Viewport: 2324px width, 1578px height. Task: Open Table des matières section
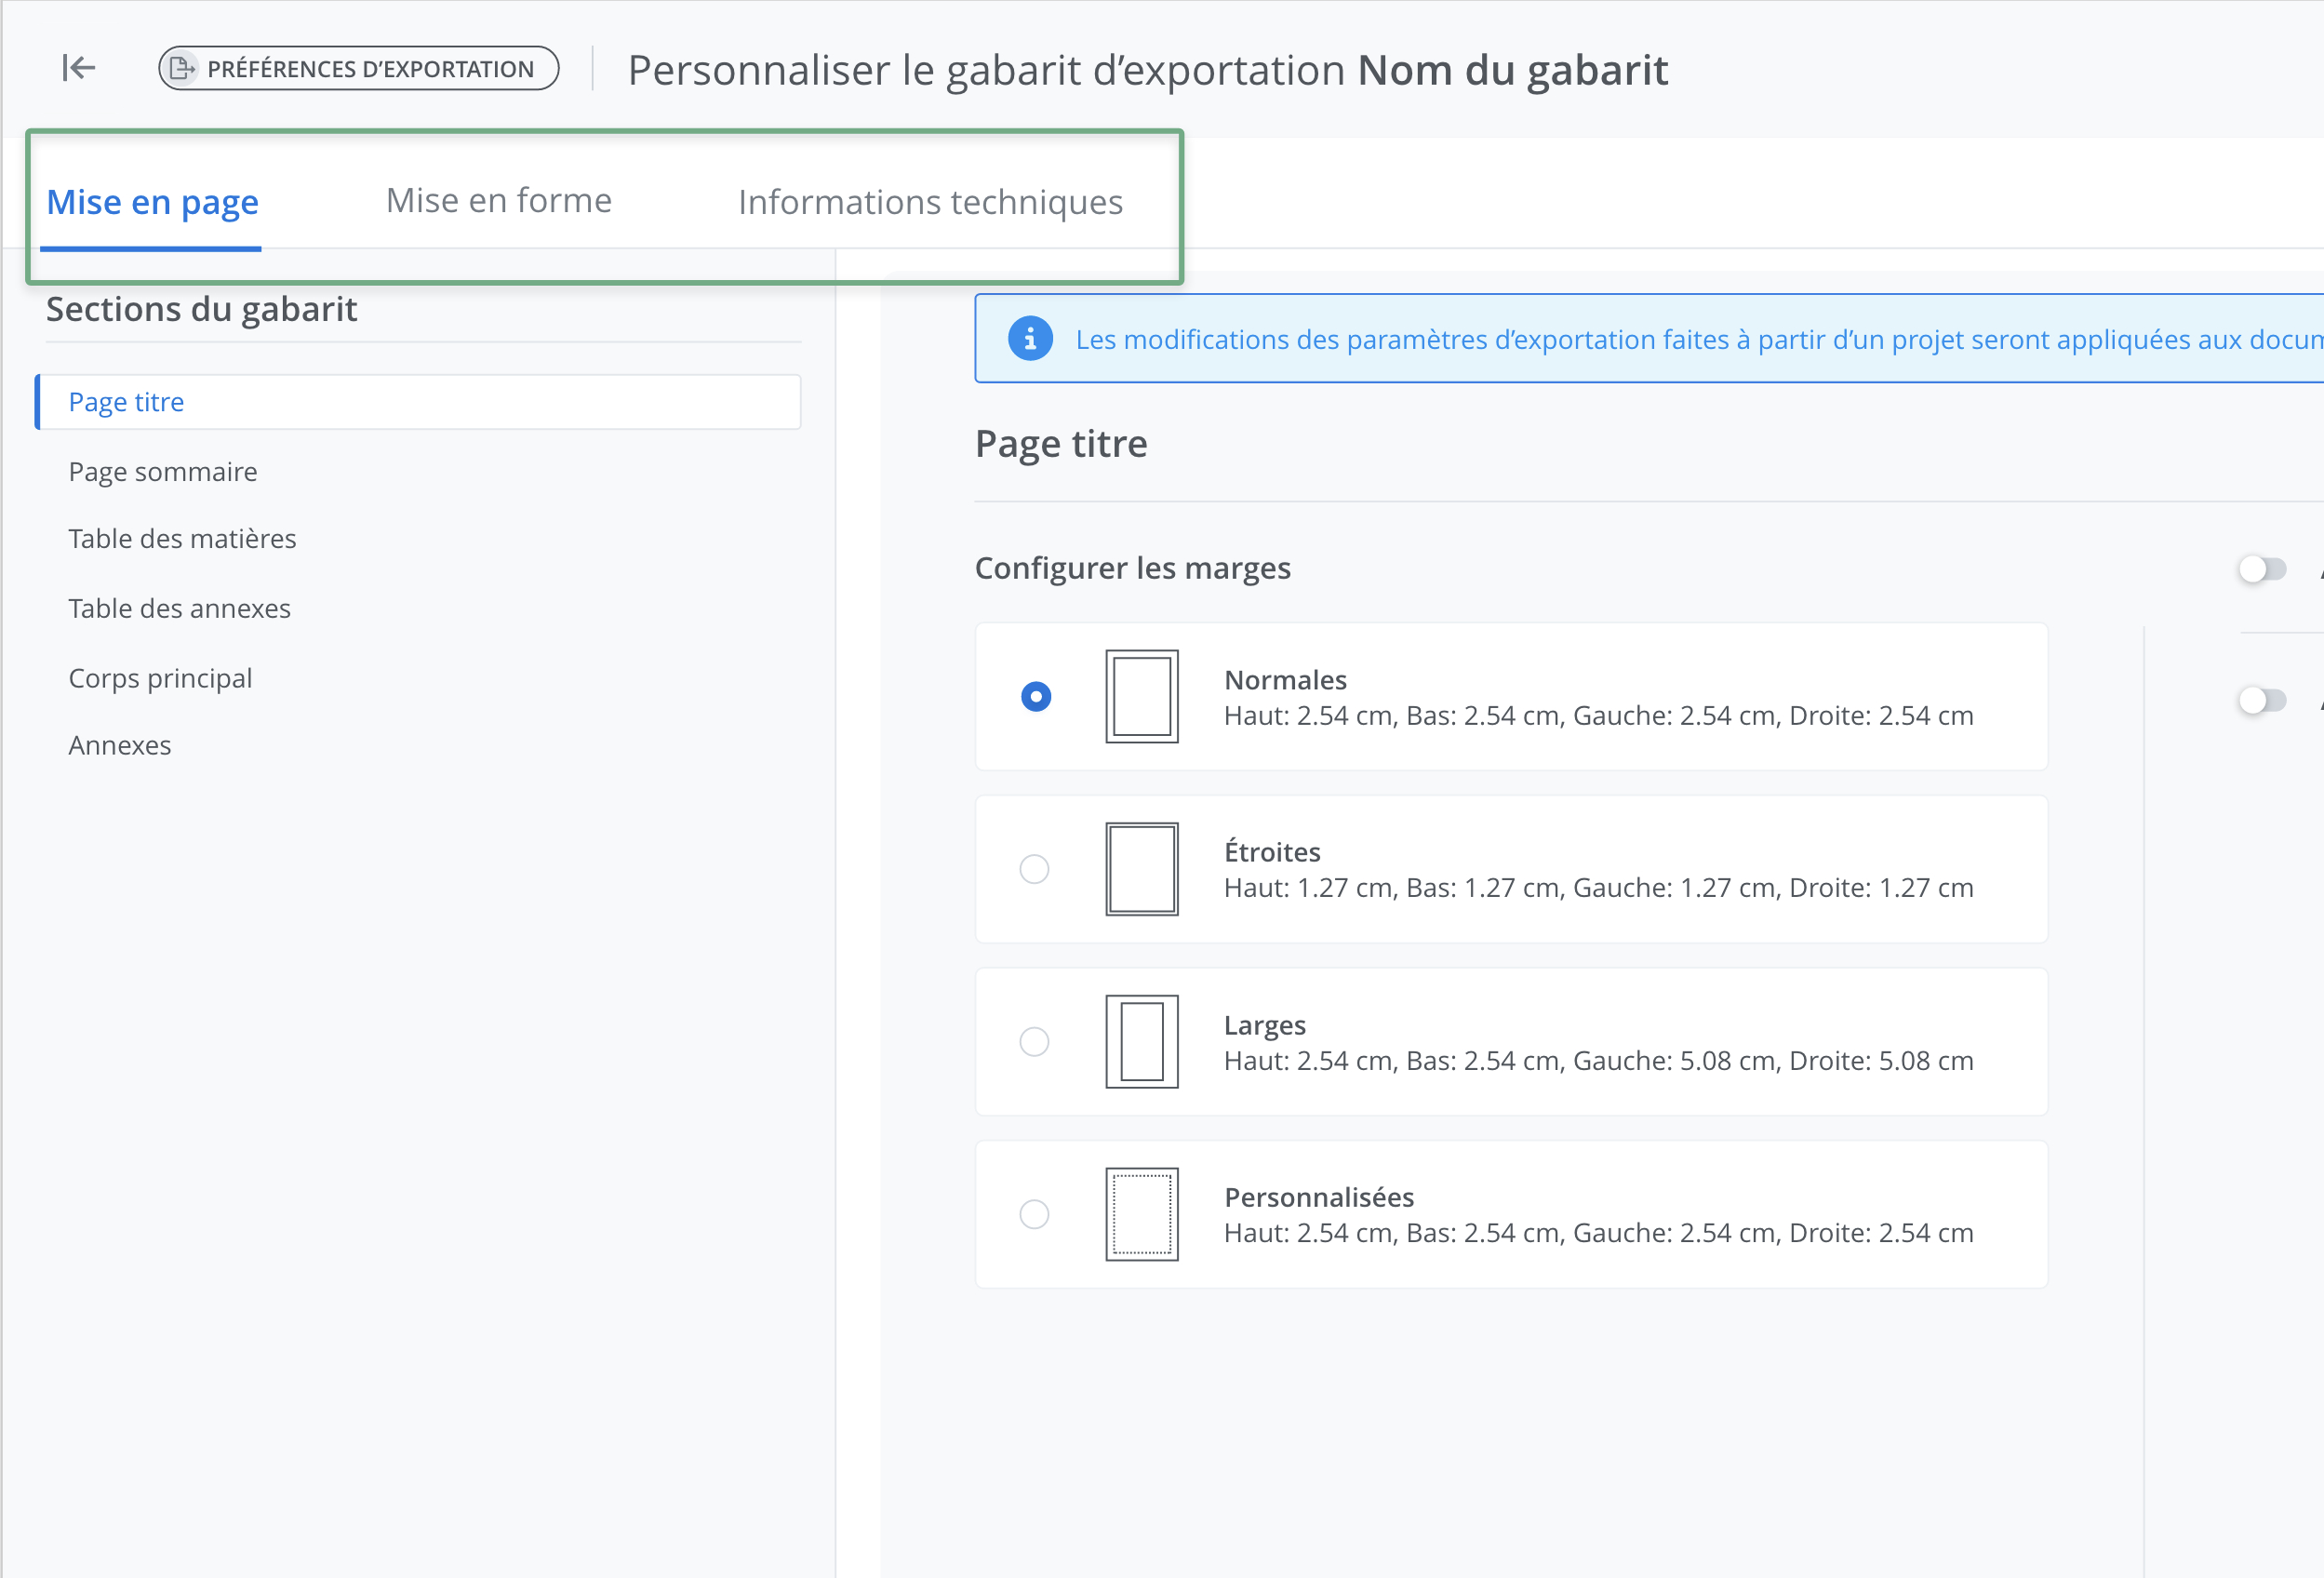(182, 539)
